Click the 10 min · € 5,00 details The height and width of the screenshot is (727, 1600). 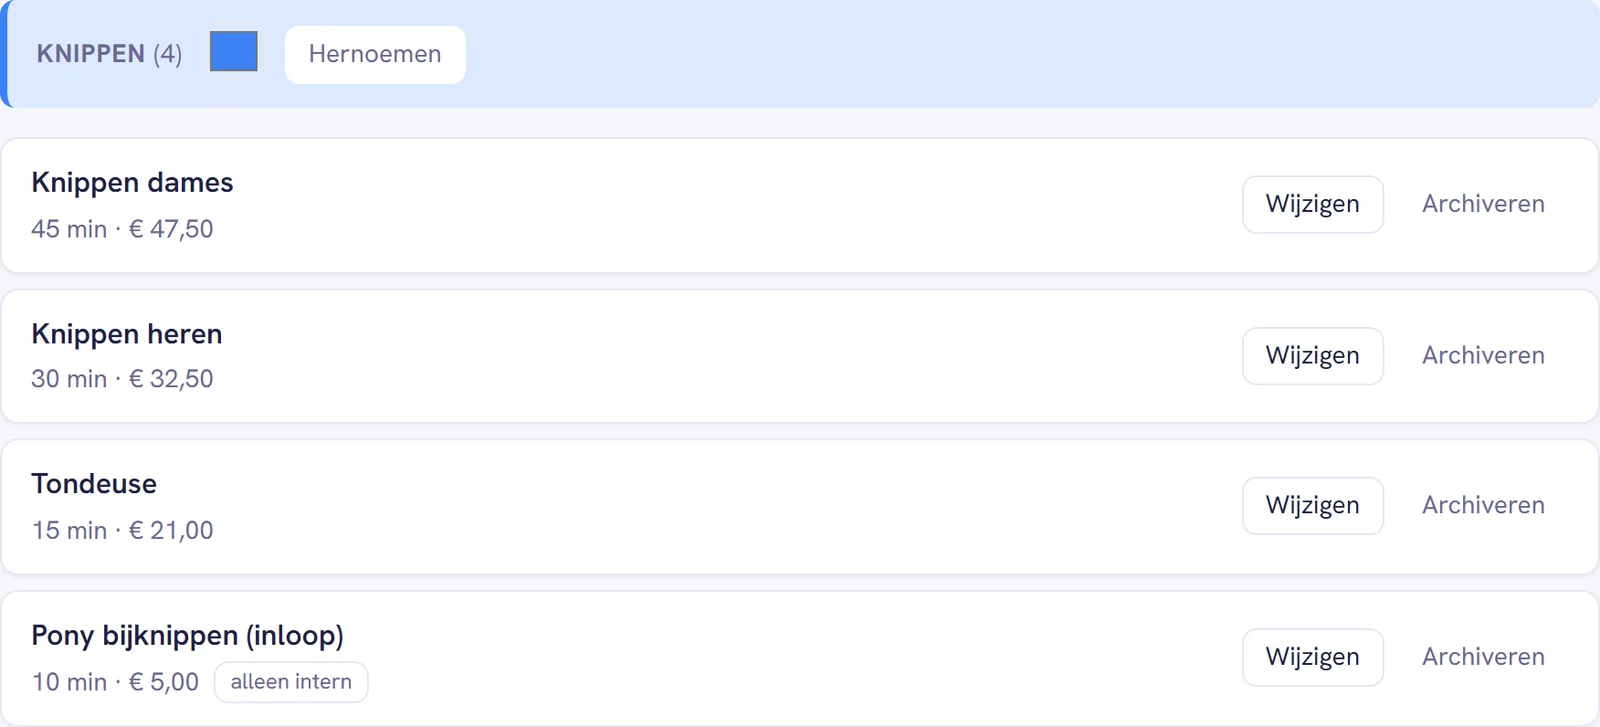pos(115,682)
